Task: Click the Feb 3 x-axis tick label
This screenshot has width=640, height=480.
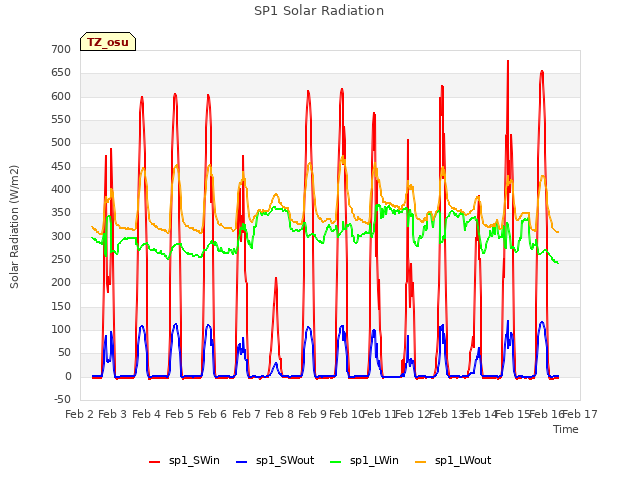Action: click(x=113, y=414)
